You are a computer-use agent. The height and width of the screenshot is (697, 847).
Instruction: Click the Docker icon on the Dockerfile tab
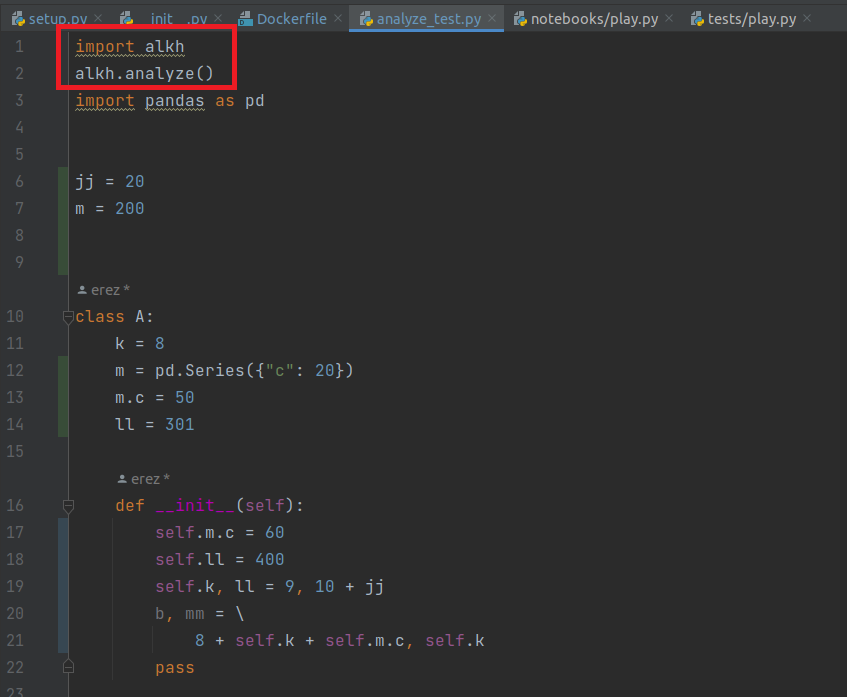245,19
